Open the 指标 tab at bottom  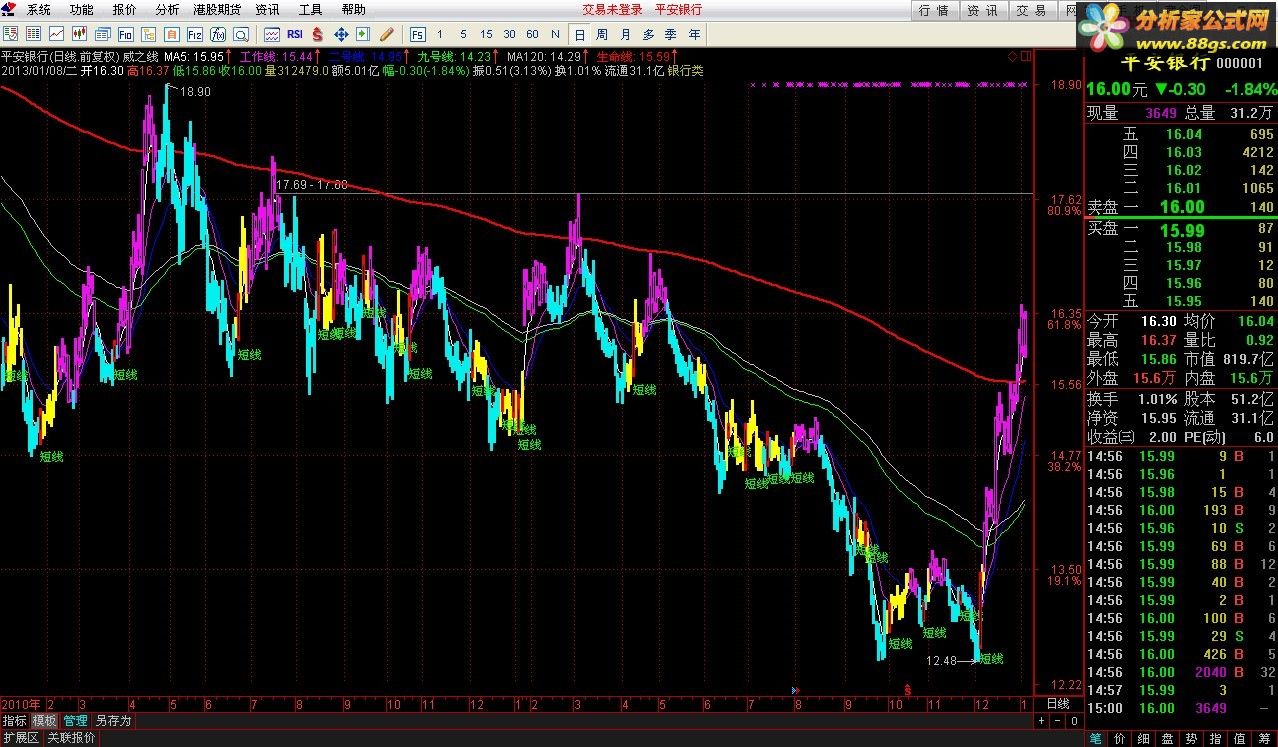click(x=14, y=720)
